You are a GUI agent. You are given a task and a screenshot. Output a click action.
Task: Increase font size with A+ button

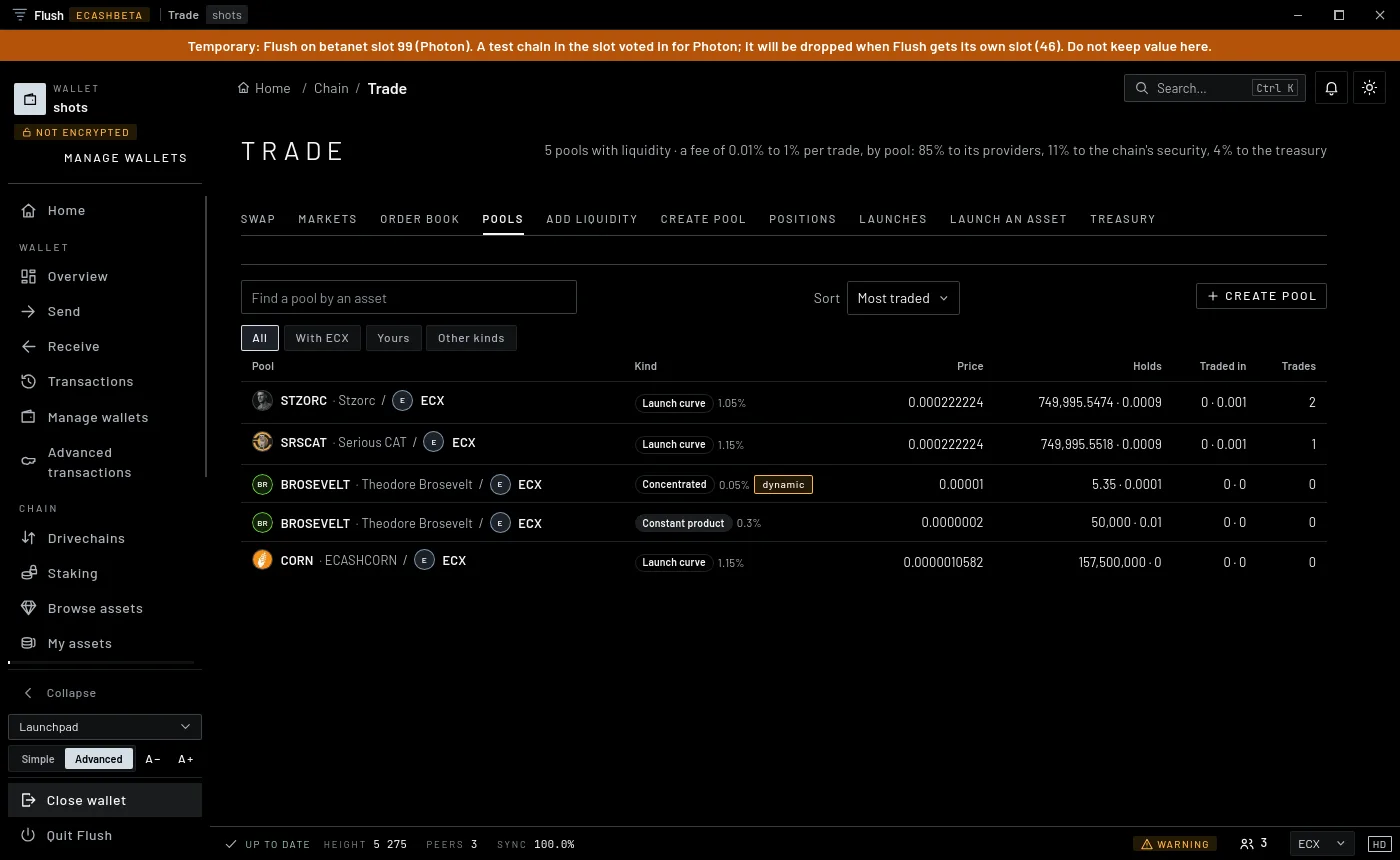tap(186, 759)
